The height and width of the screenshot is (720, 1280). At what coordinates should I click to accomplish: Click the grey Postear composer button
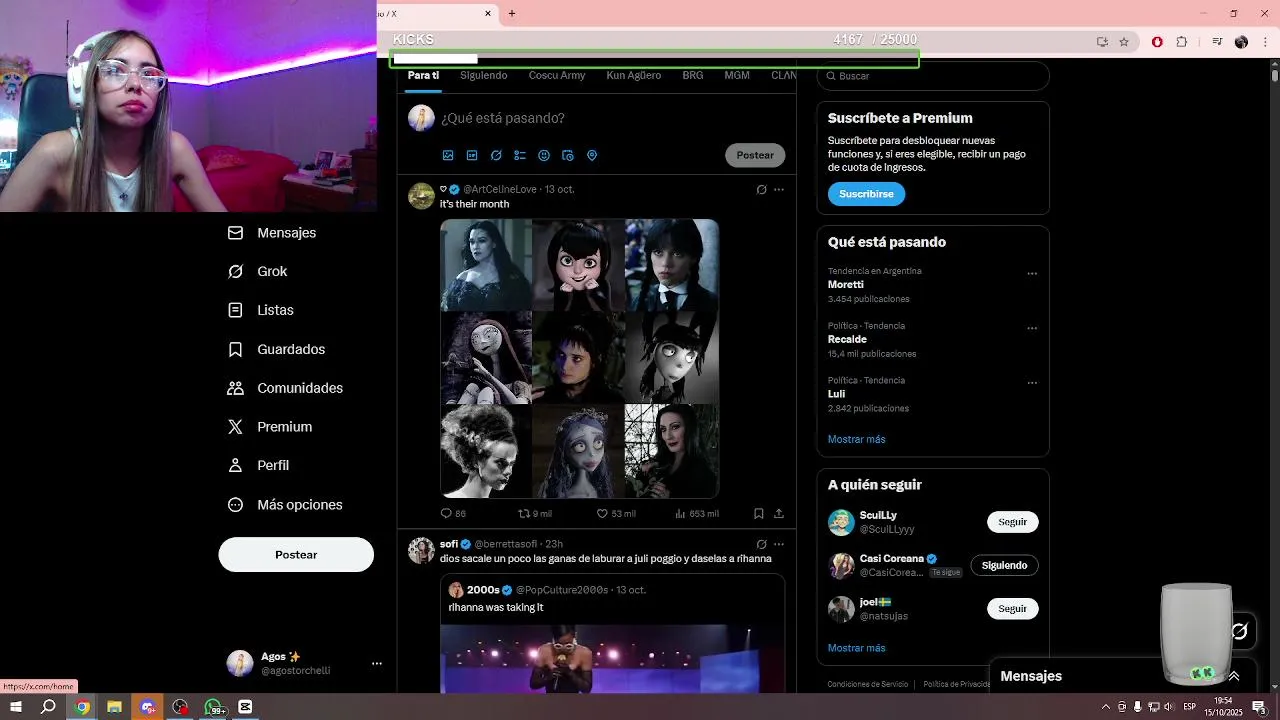(755, 155)
